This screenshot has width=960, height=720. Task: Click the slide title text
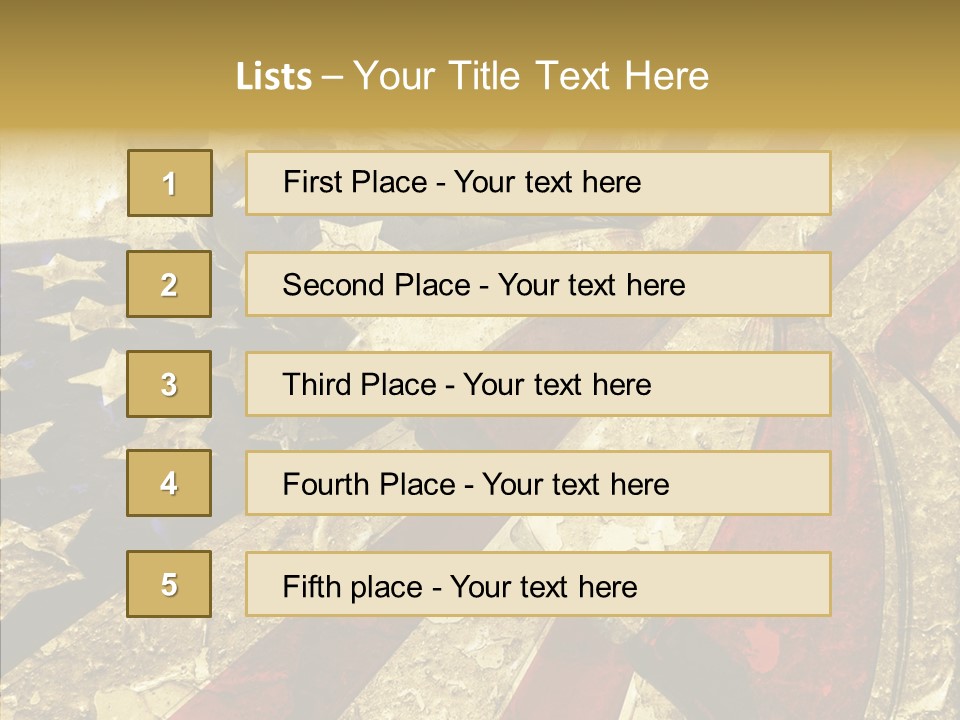472,76
